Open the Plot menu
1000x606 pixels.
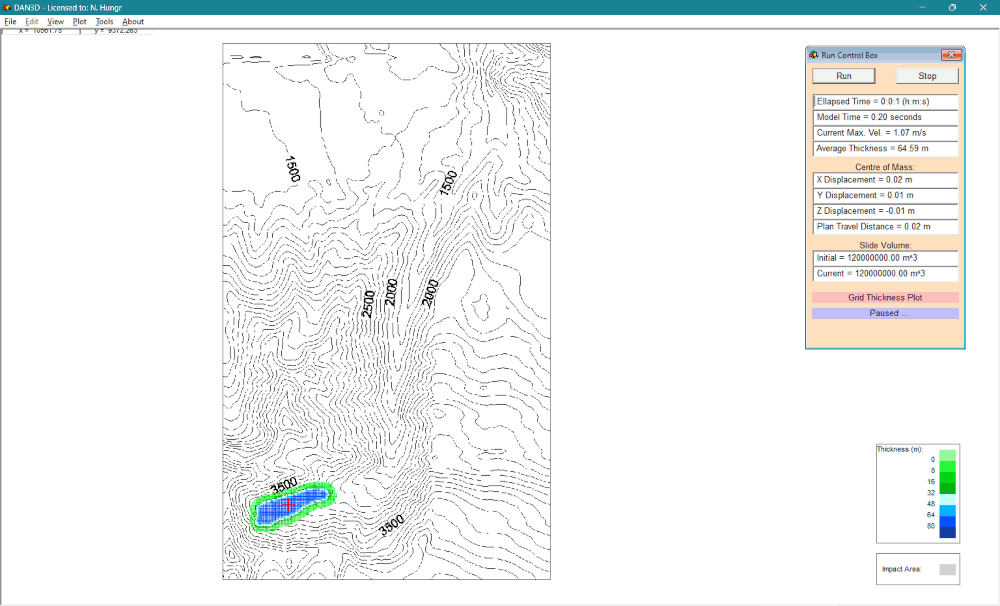[x=80, y=21]
